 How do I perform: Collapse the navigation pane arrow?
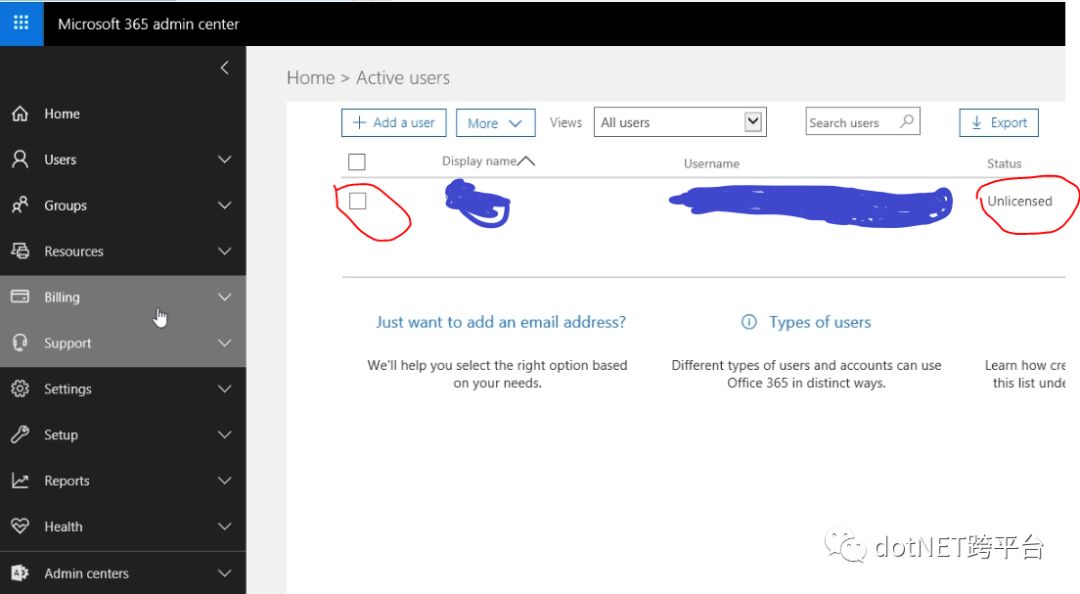[x=225, y=68]
